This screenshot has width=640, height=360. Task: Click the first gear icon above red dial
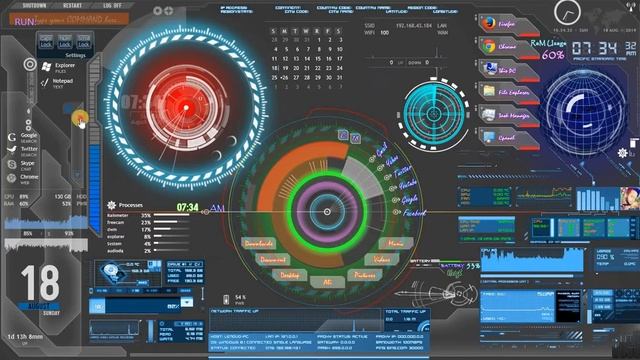(x=158, y=11)
